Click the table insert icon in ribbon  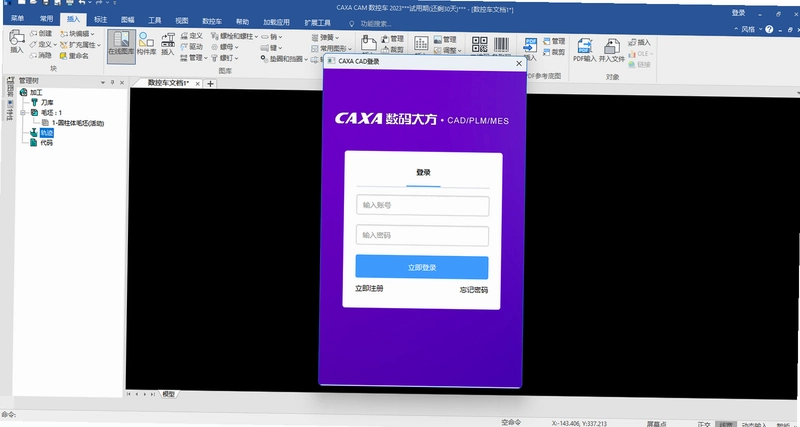pyautogui.click(x=421, y=43)
